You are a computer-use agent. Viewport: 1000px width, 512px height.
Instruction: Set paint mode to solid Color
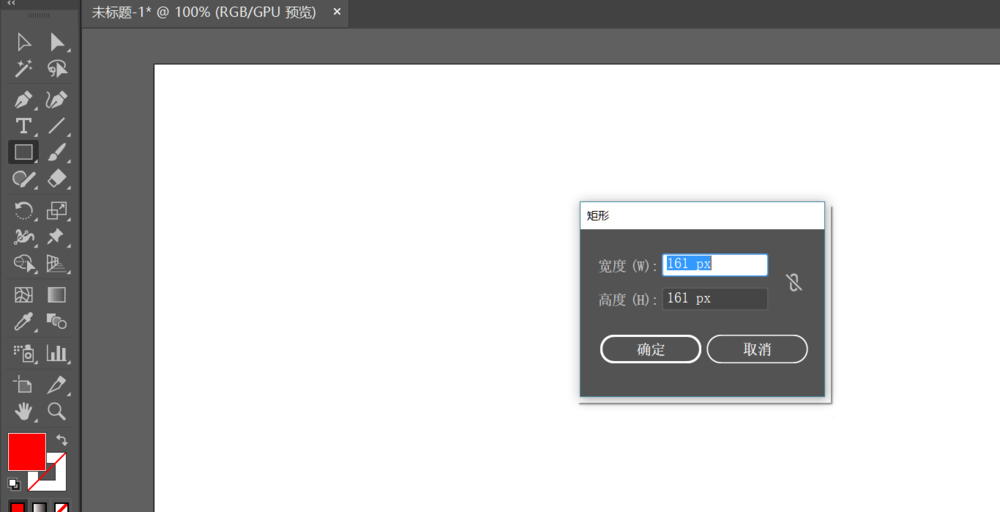coord(17,508)
